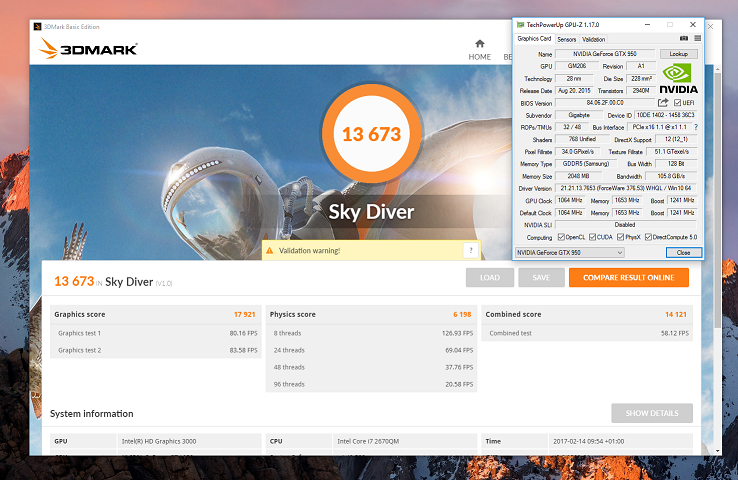Click the BIOS export share icon
The height and width of the screenshot is (480, 738).
663,102
